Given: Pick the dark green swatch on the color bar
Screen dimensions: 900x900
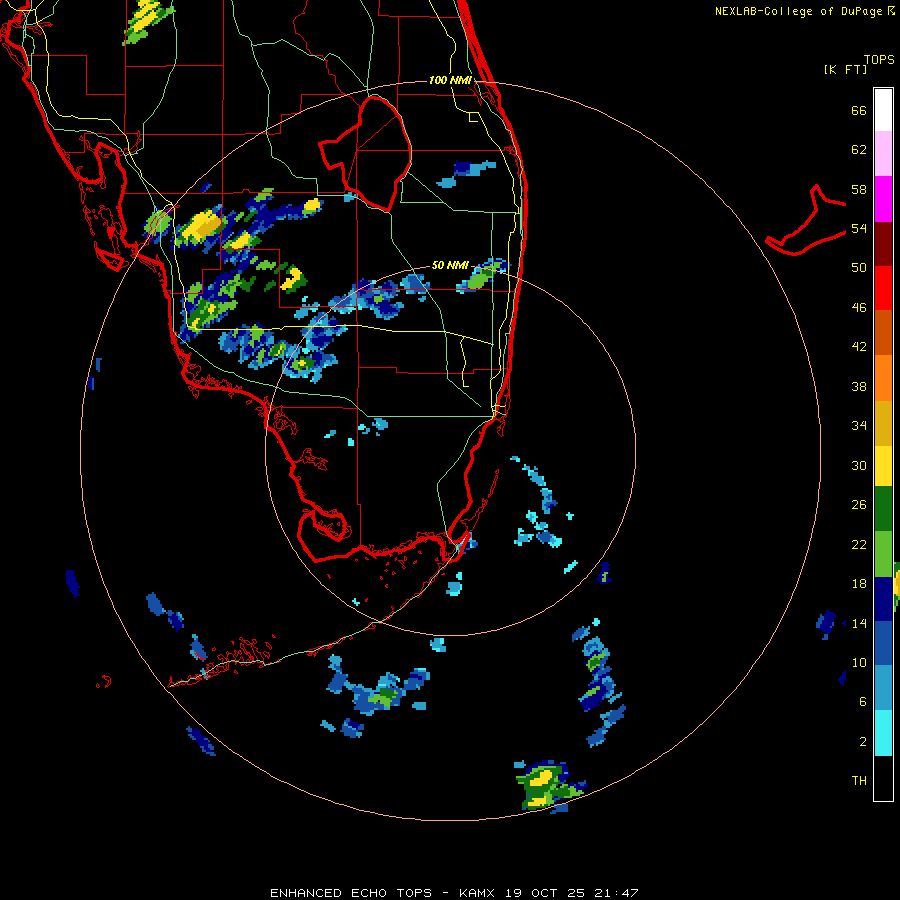Looking at the screenshot, I should tap(883, 509).
